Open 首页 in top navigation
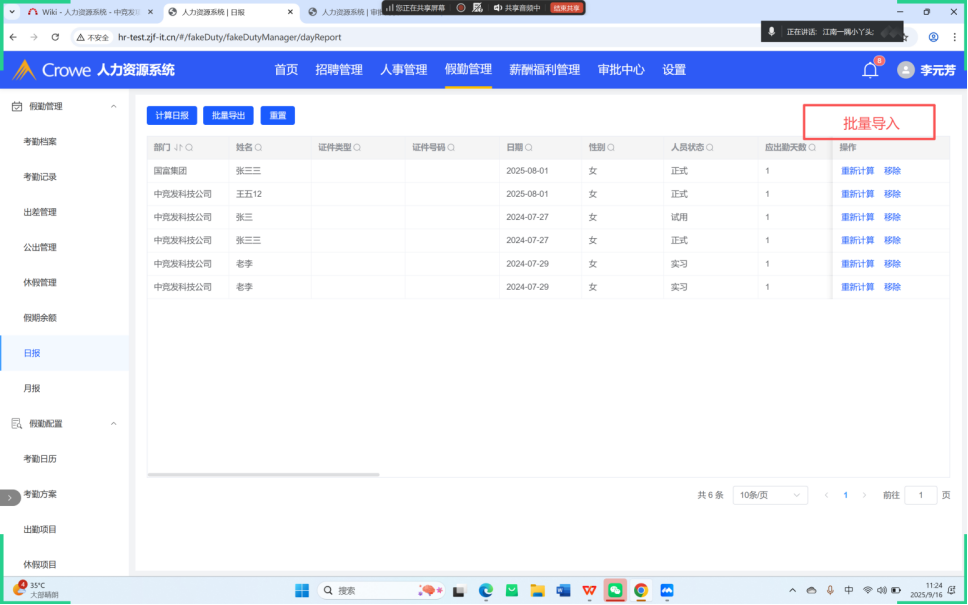The image size is (968, 605). tap(286, 70)
